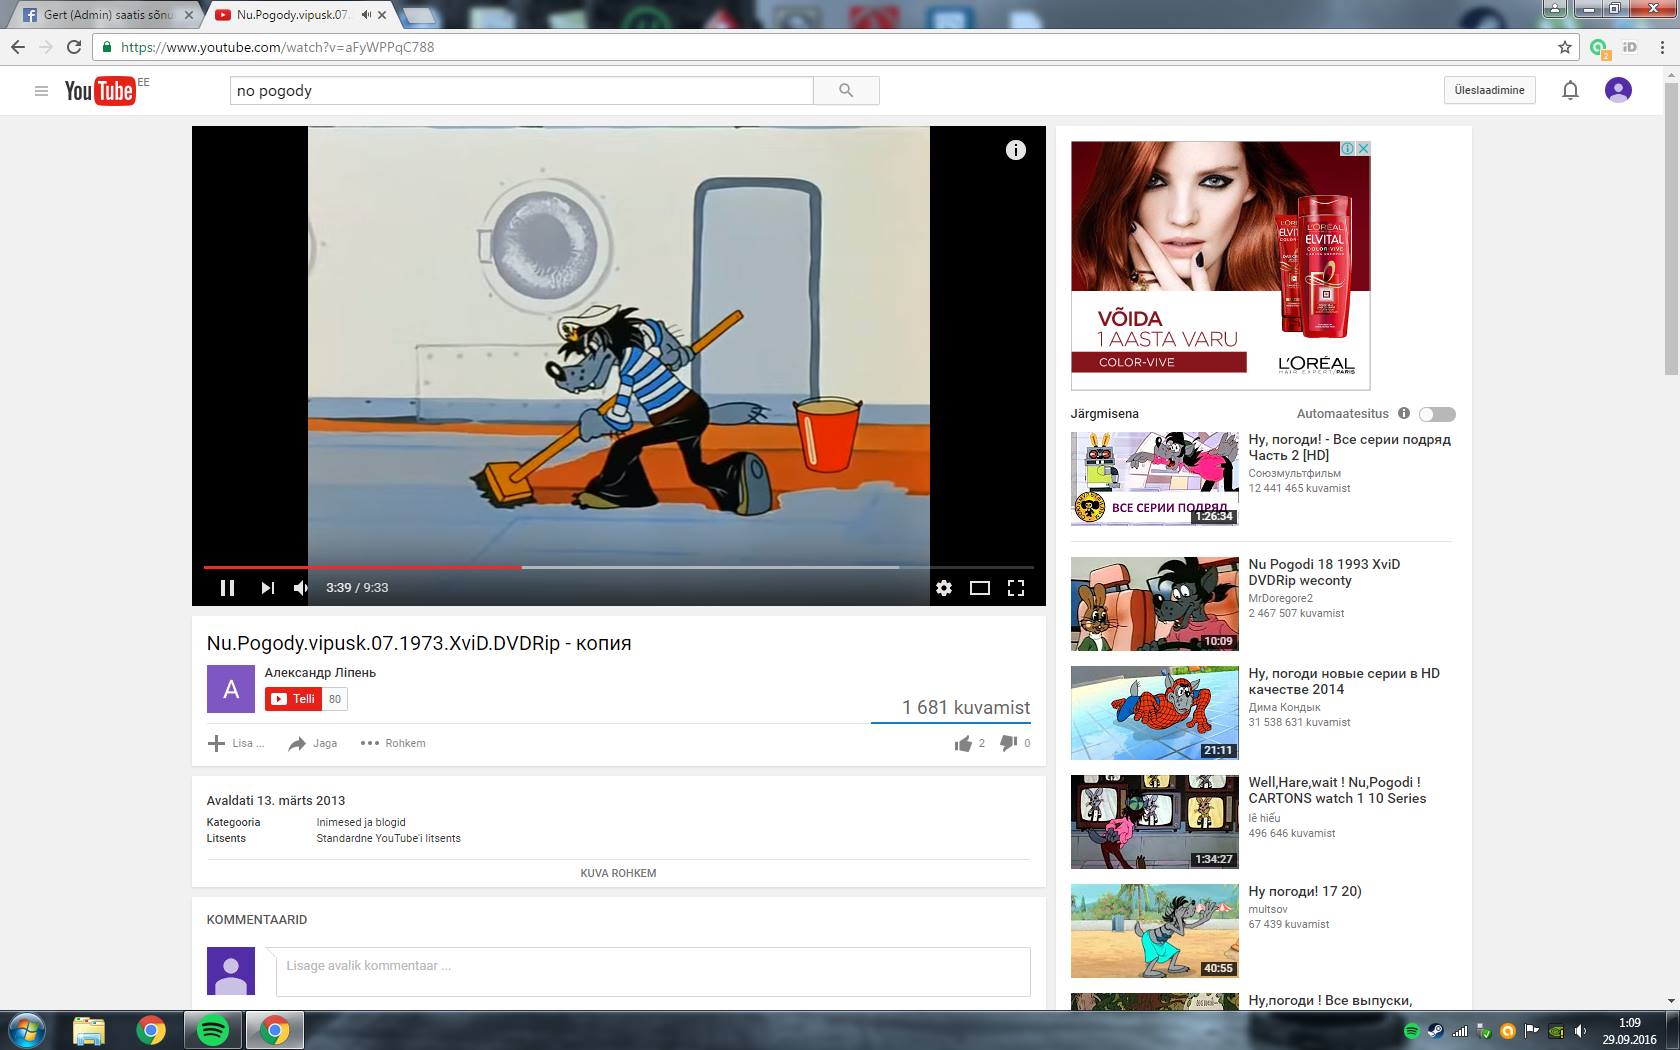Close the Facebook browser tab
This screenshot has width=1680, height=1050.
click(189, 15)
